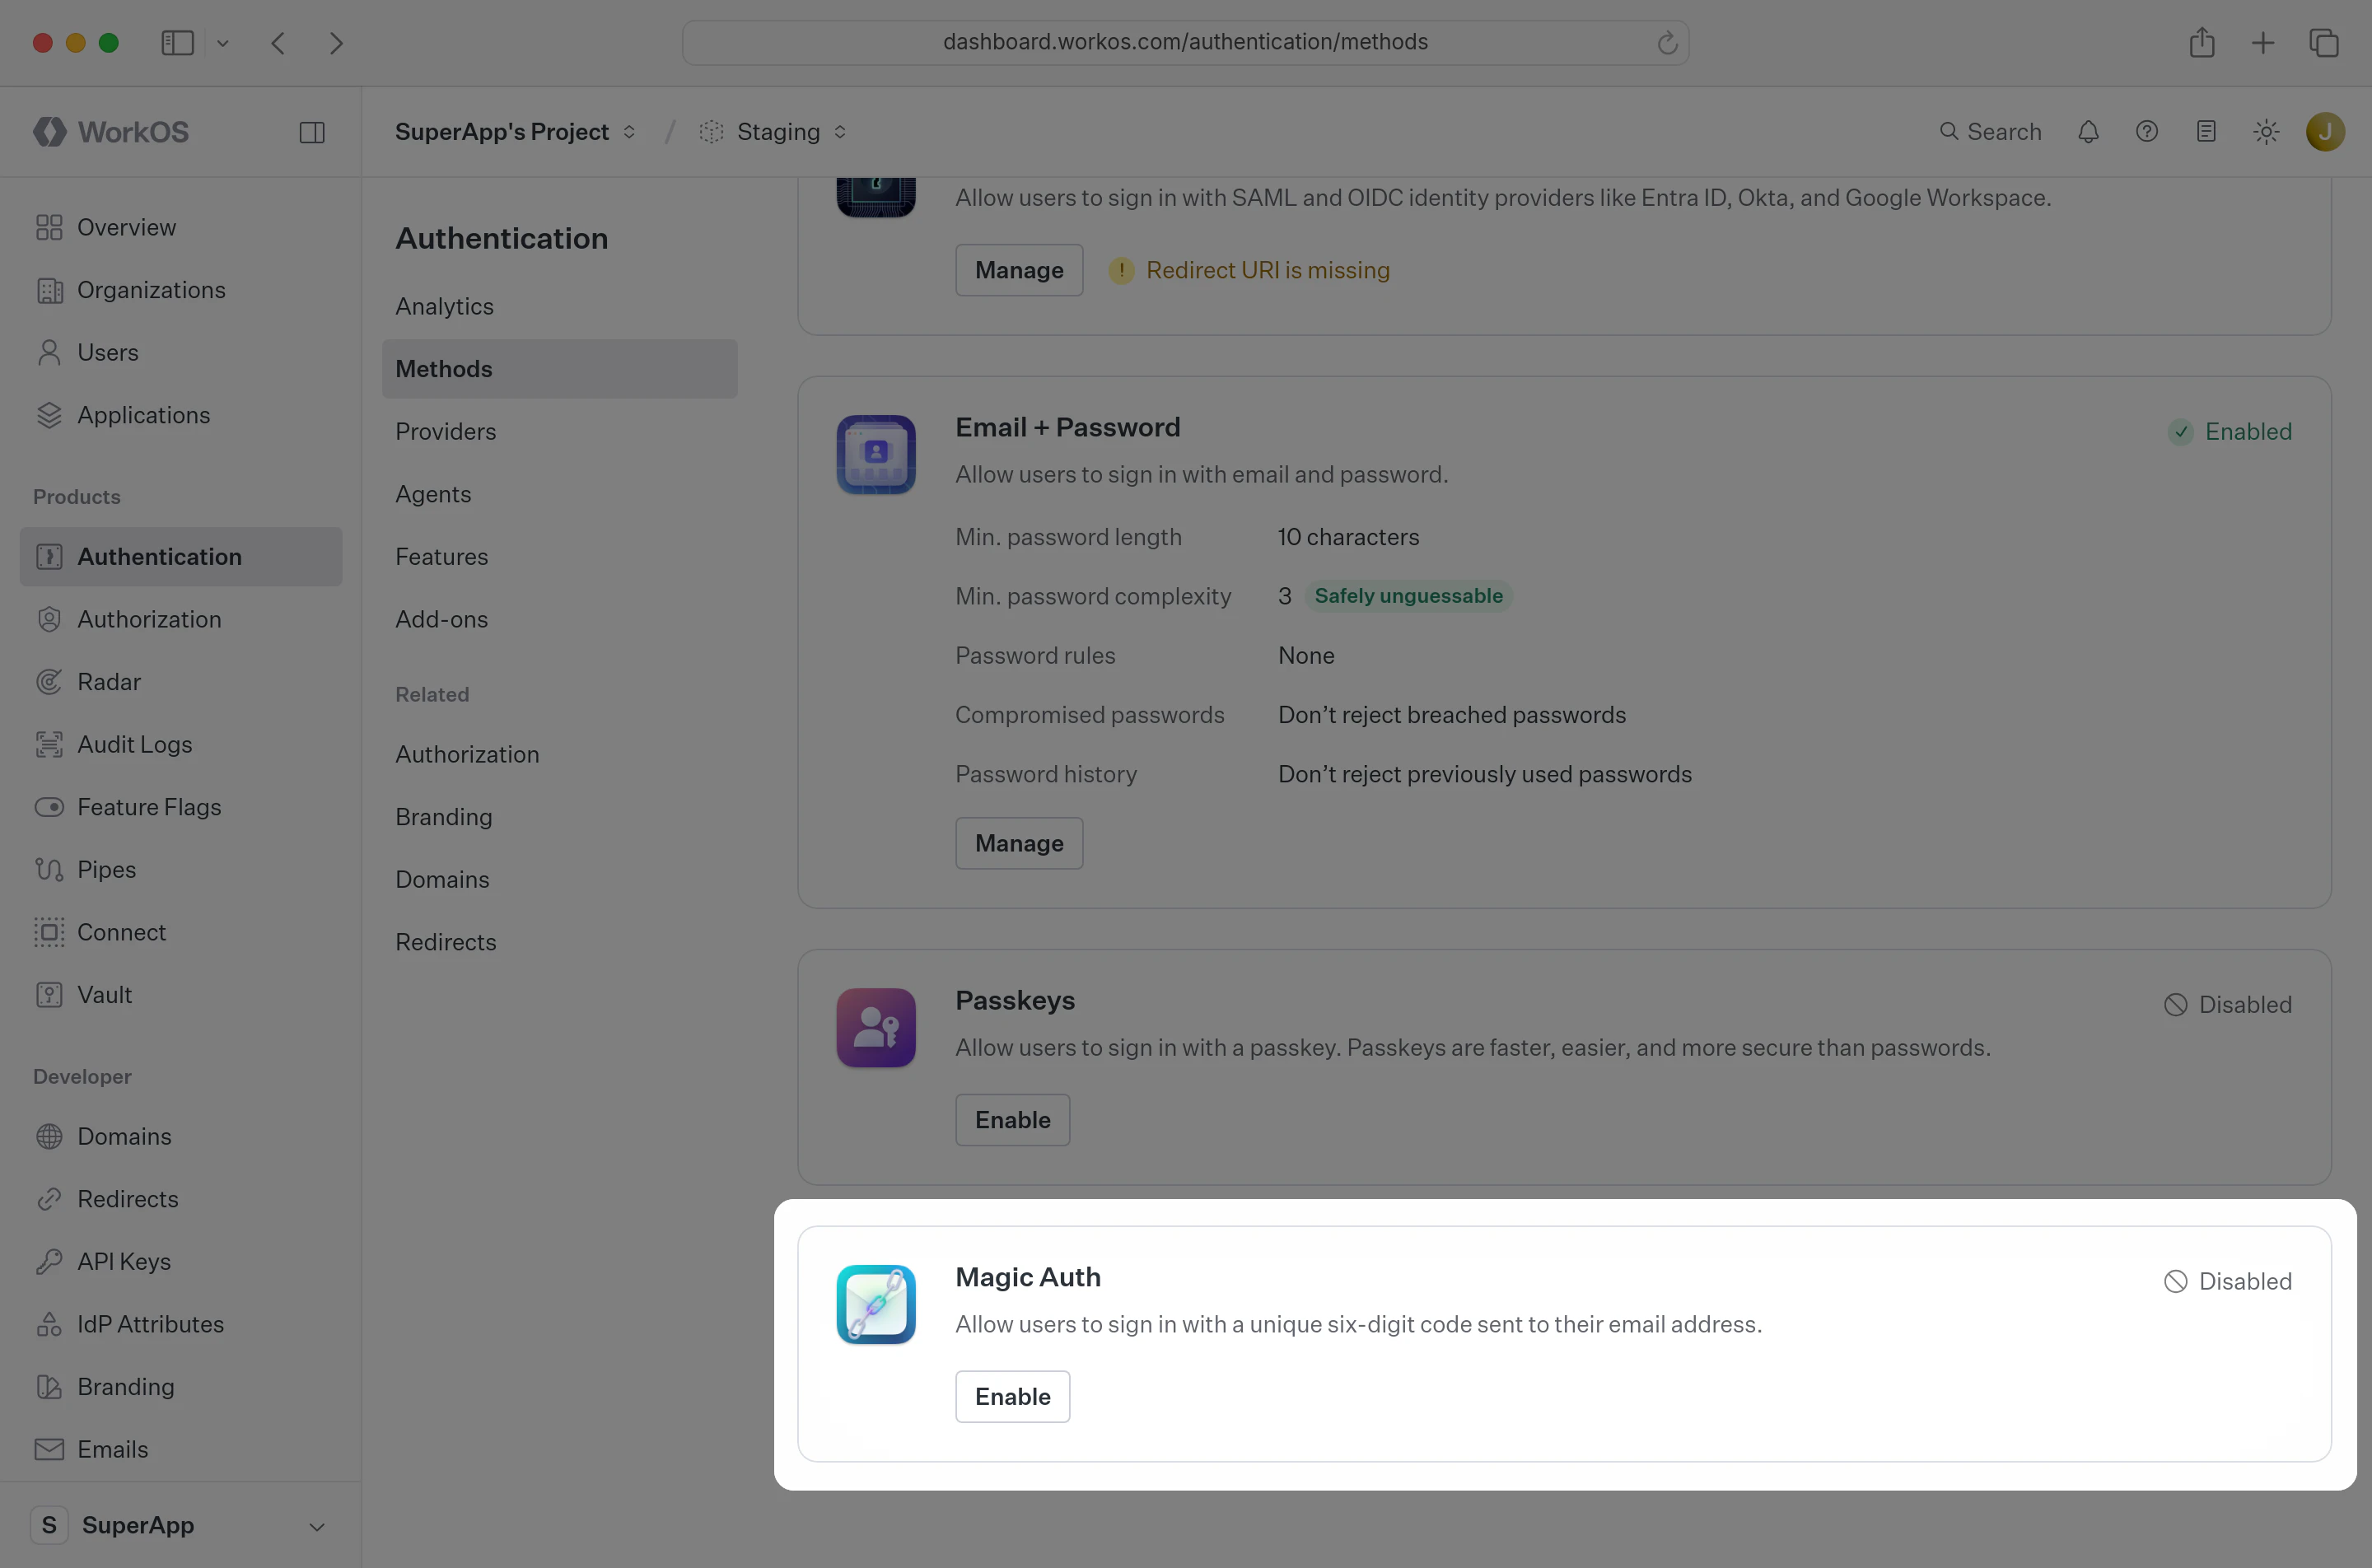
Task: Open the Safari sidebar dropdown chevron
Action: coord(223,43)
